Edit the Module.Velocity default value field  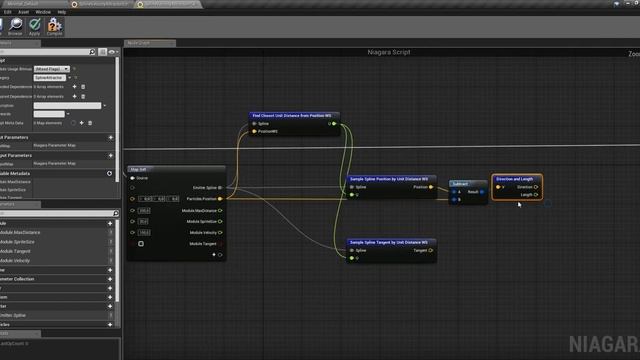pyautogui.click(x=144, y=233)
